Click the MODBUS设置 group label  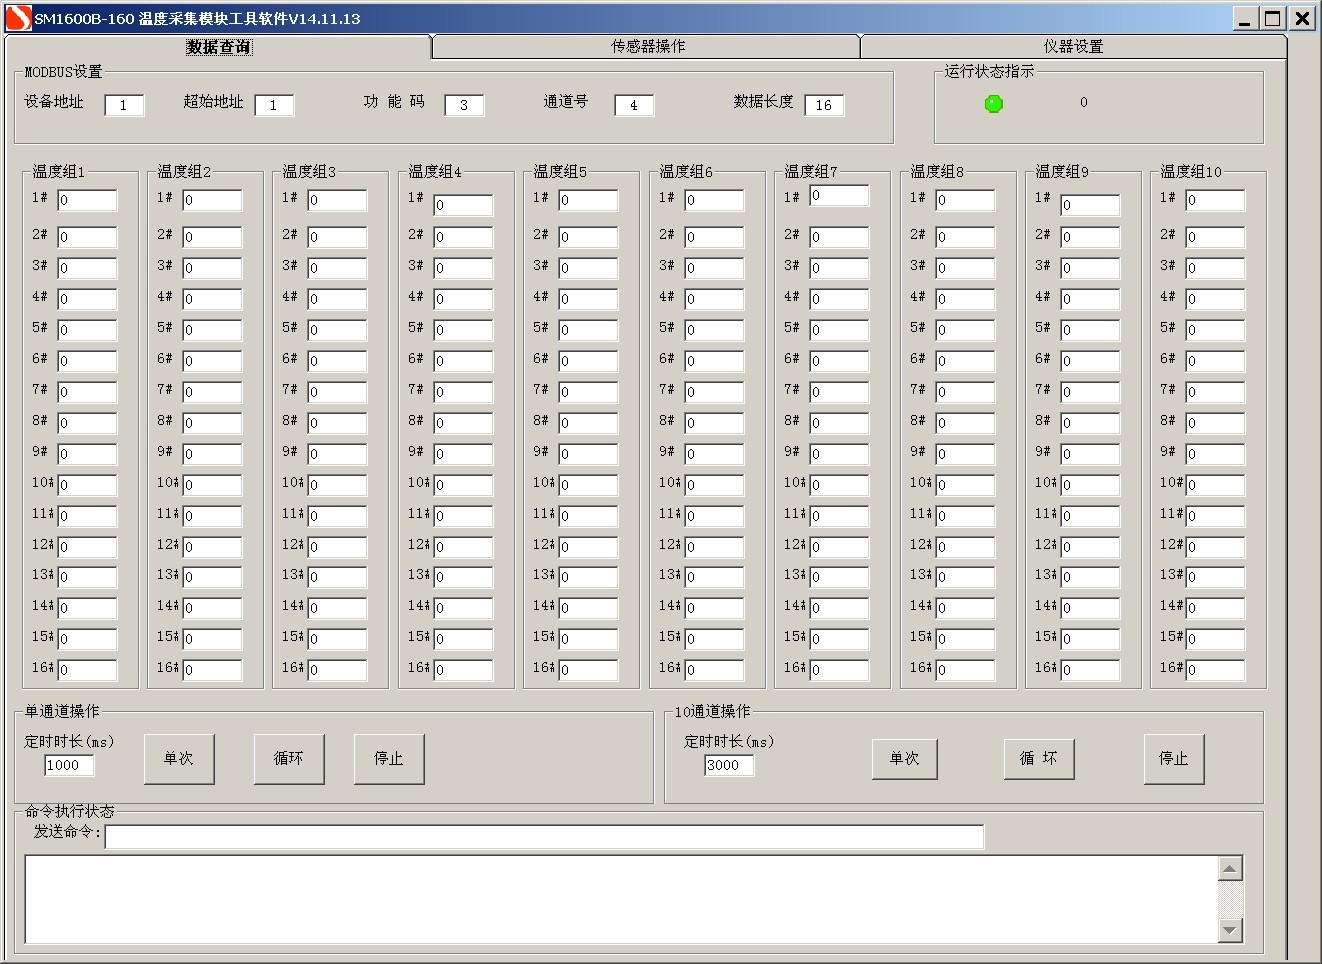click(63, 72)
